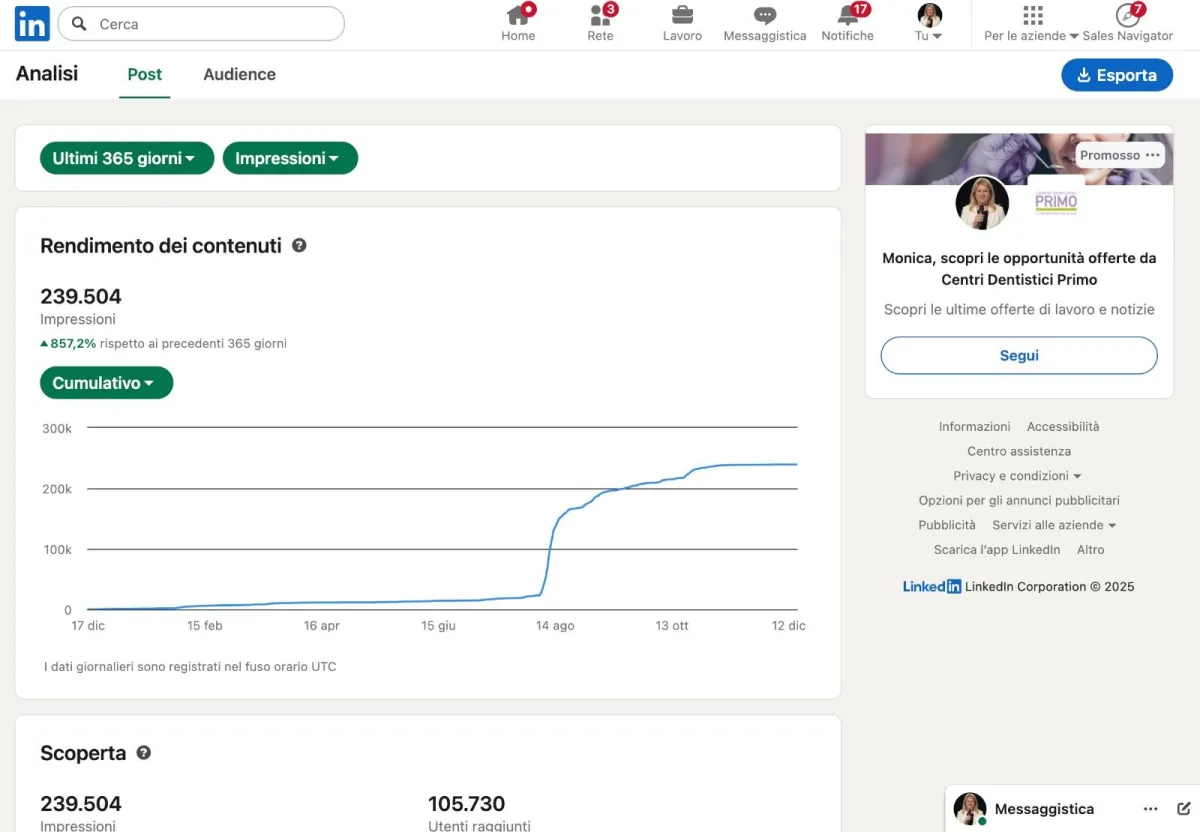Open the Lavoro briefcase icon
The image size is (1200, 832).
682,16
